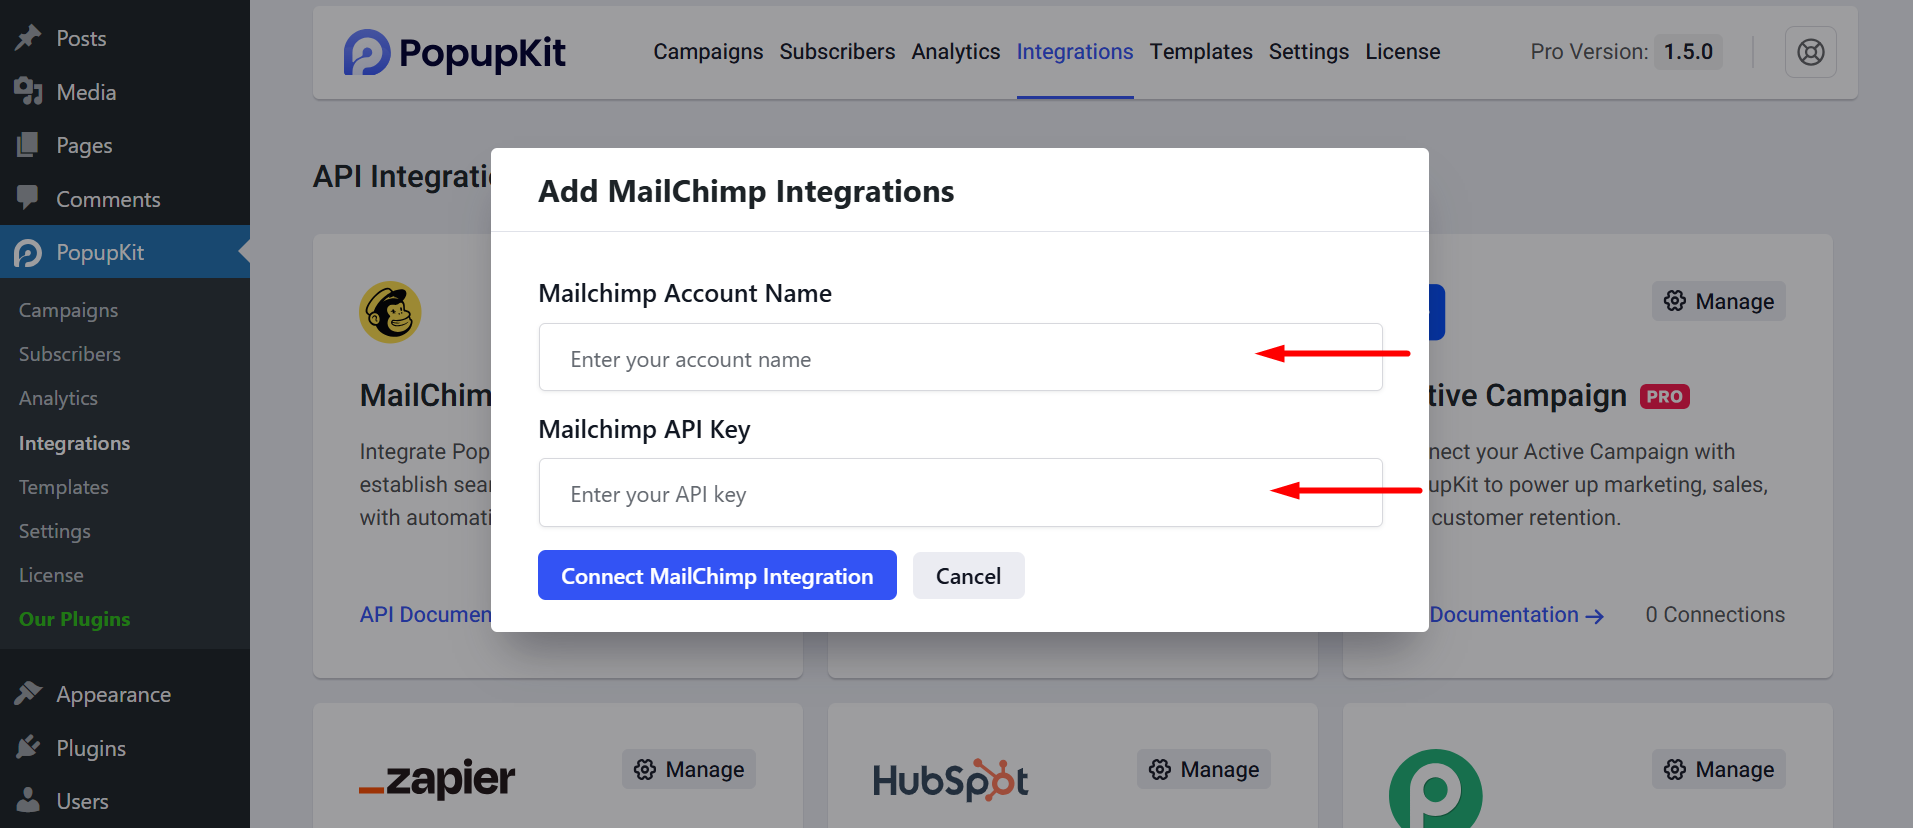Open the Active Campaign Documentation link
1913x828 pixels.
[1505, 614]
